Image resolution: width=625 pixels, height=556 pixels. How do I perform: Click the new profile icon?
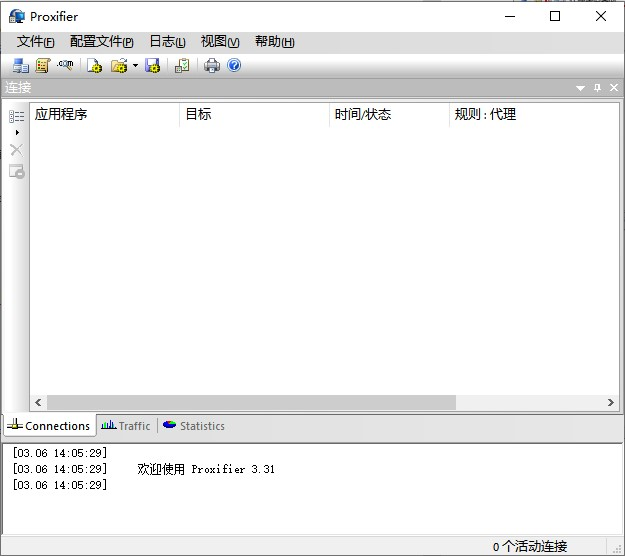coord(94,66)
